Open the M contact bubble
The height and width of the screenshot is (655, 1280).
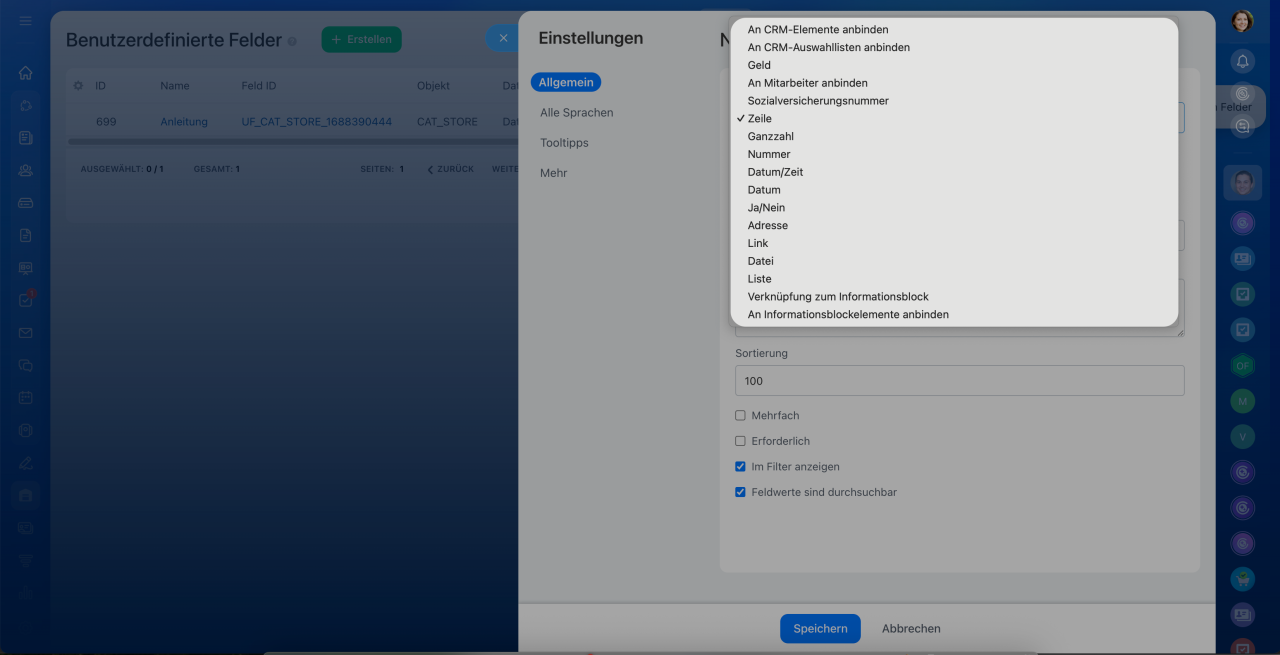pyautogui.click(x=1243, y=401)
